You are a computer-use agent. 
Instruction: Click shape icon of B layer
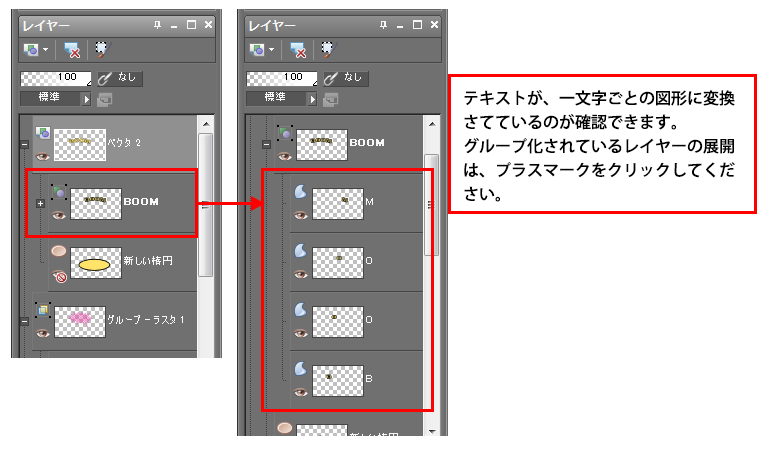(x=301, y=368)
